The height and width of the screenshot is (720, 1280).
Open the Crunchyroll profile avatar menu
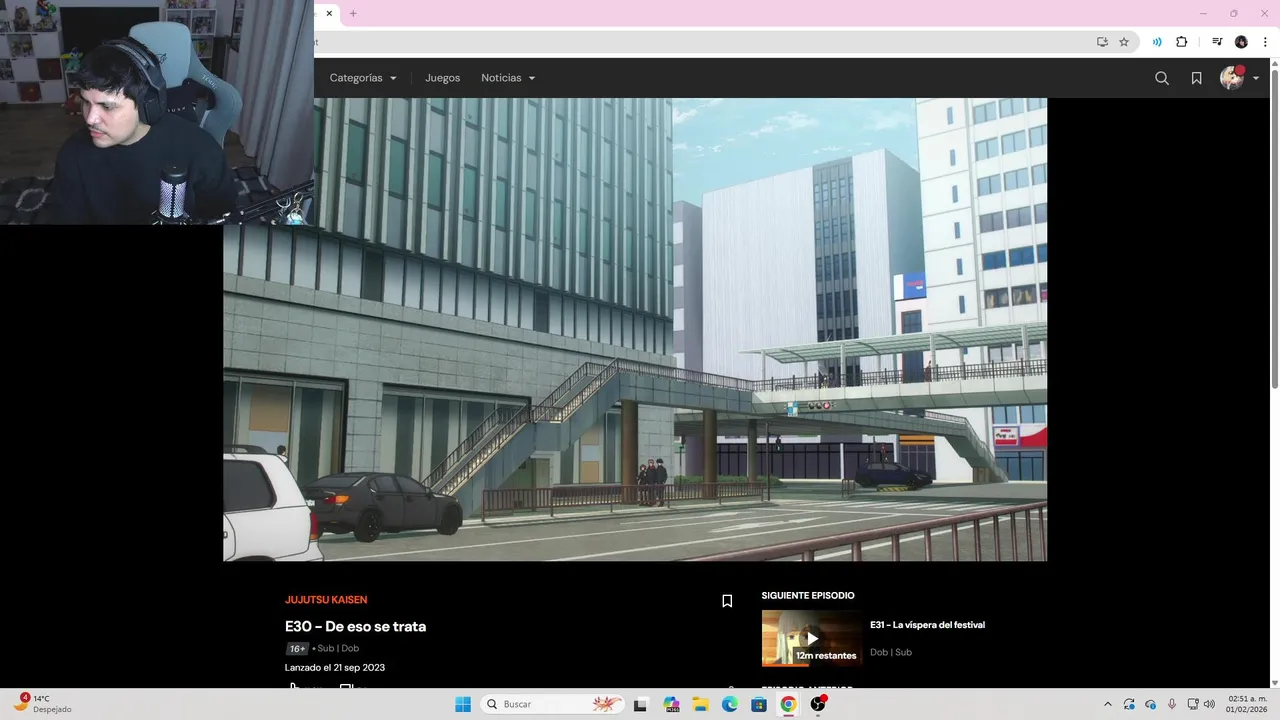click(x=1231, y=78)
